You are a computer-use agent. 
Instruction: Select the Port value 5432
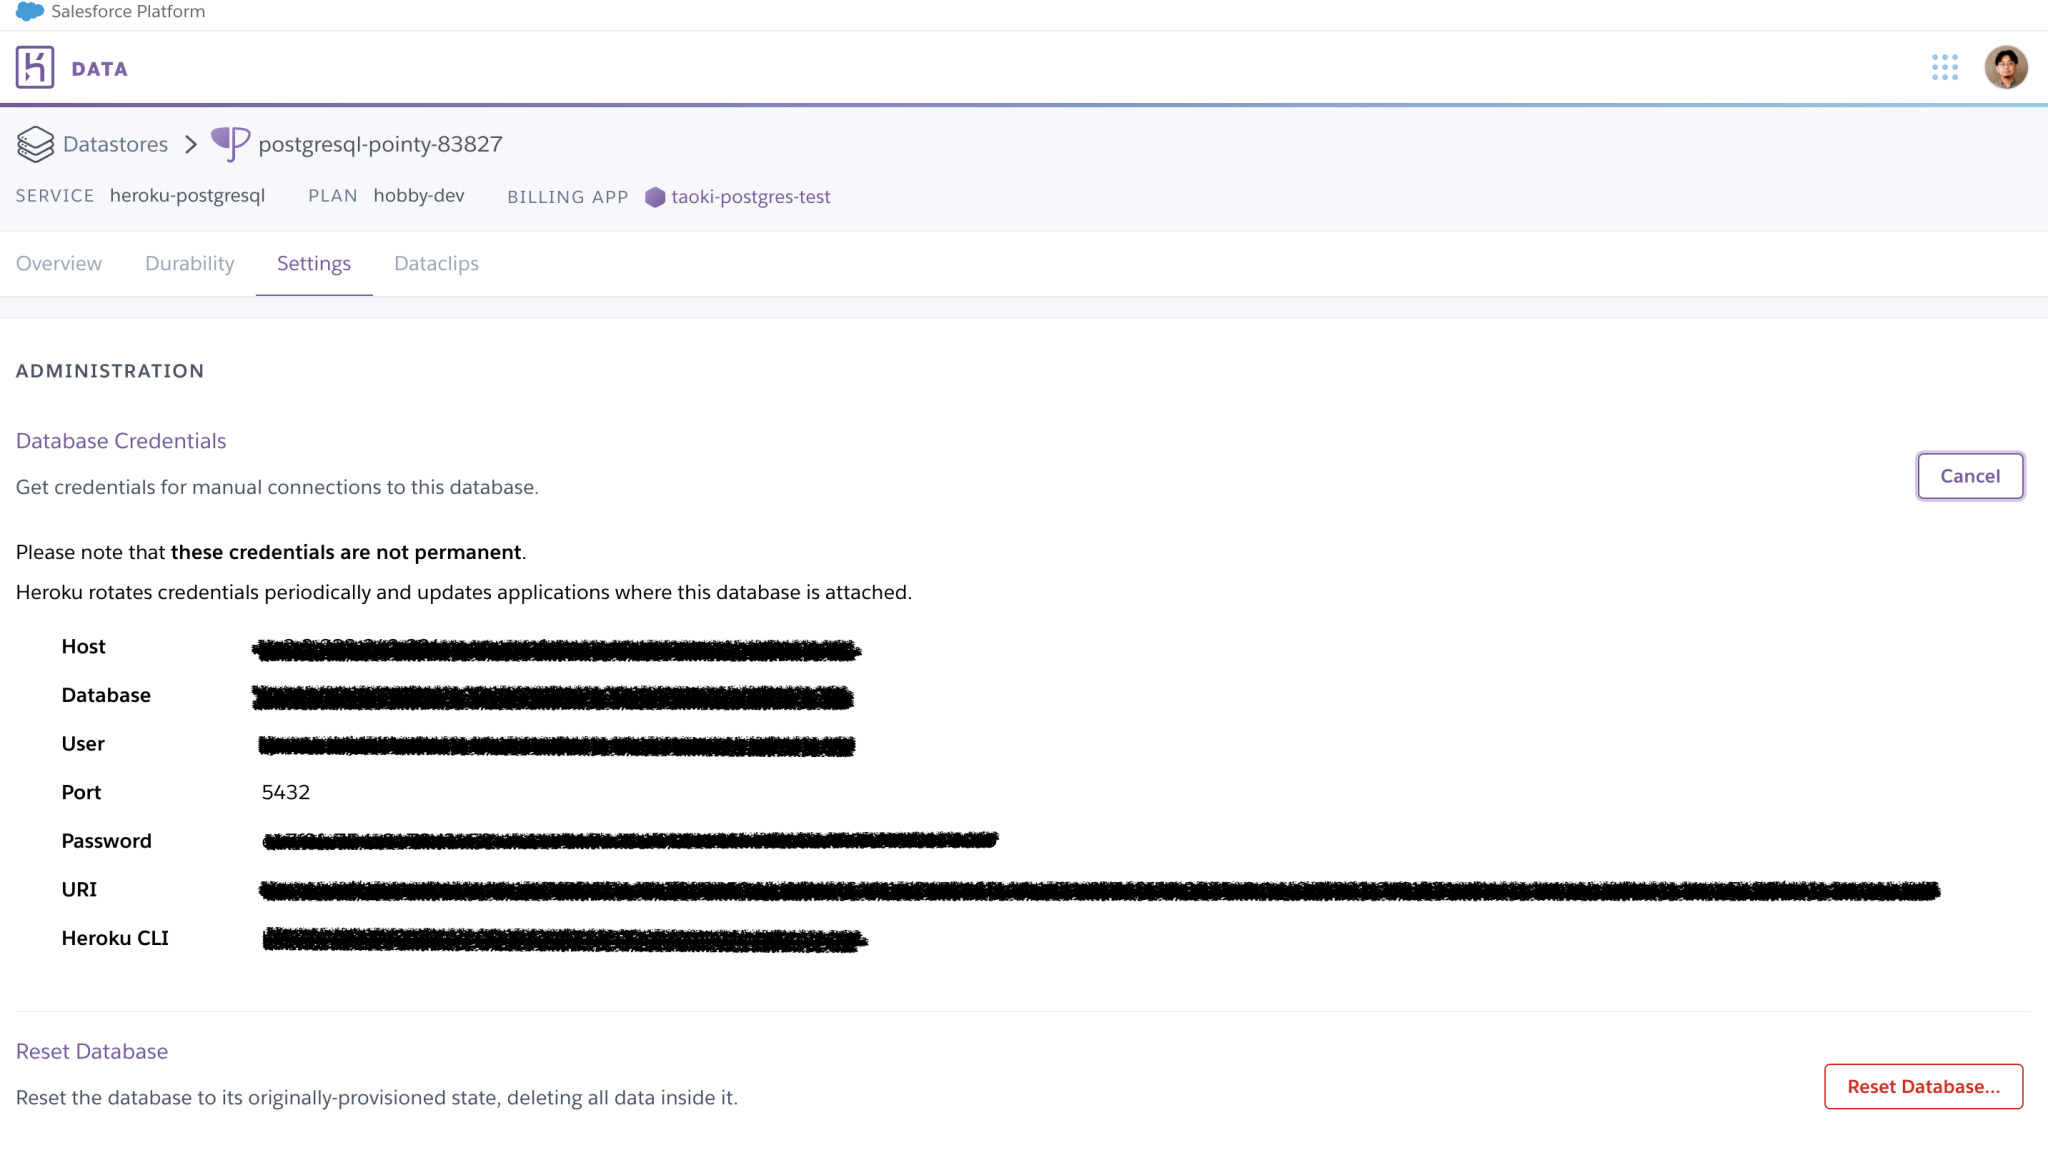tap(286, 792)
